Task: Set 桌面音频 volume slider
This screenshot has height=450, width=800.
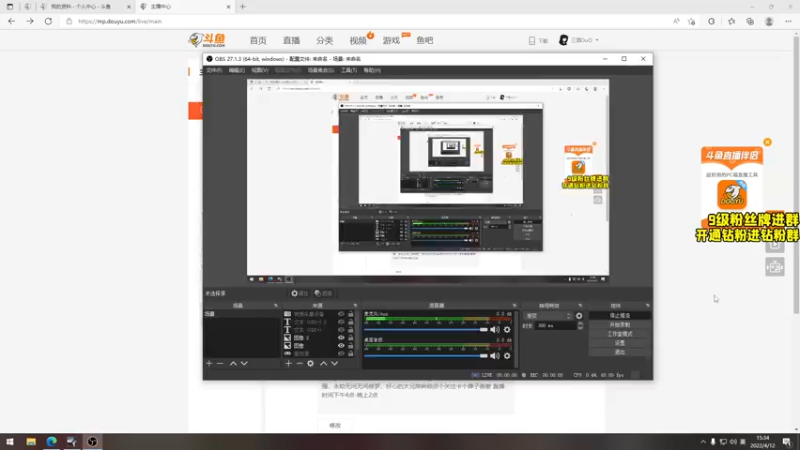Action: pyautogui.click(x=426, y=356)
